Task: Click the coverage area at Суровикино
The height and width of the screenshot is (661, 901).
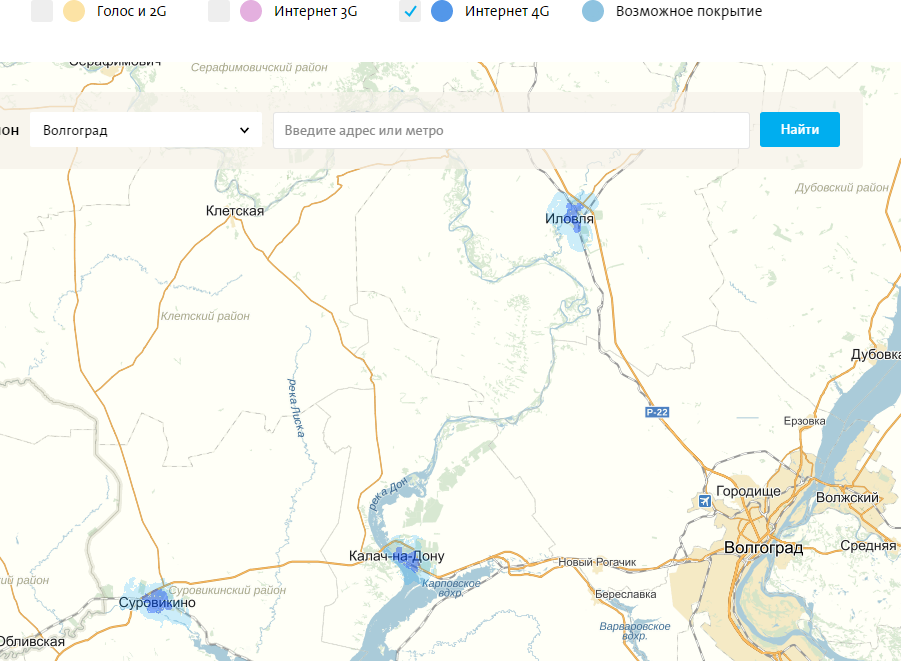Action: [x=156, y=602]
